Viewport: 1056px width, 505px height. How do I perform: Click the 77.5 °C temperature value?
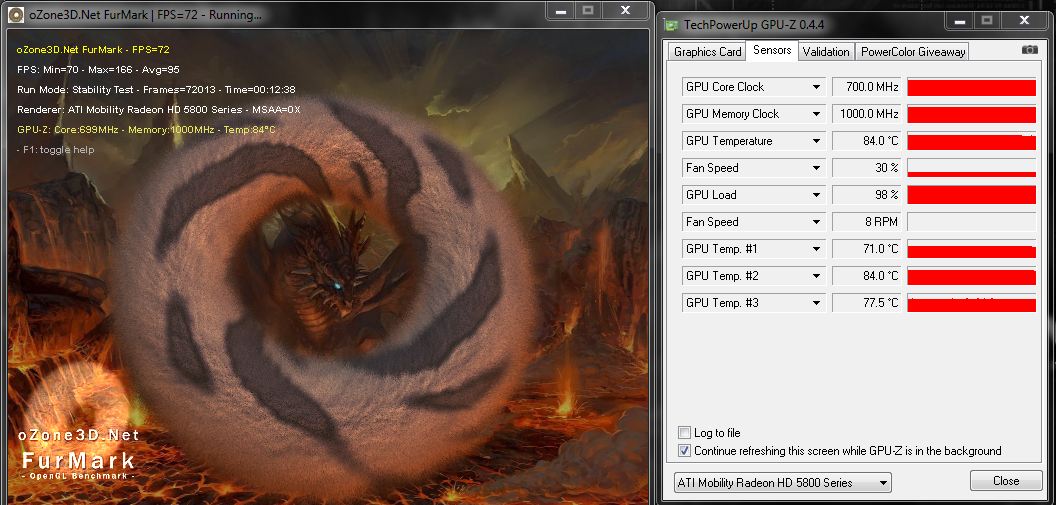click(x=866, y=303)
